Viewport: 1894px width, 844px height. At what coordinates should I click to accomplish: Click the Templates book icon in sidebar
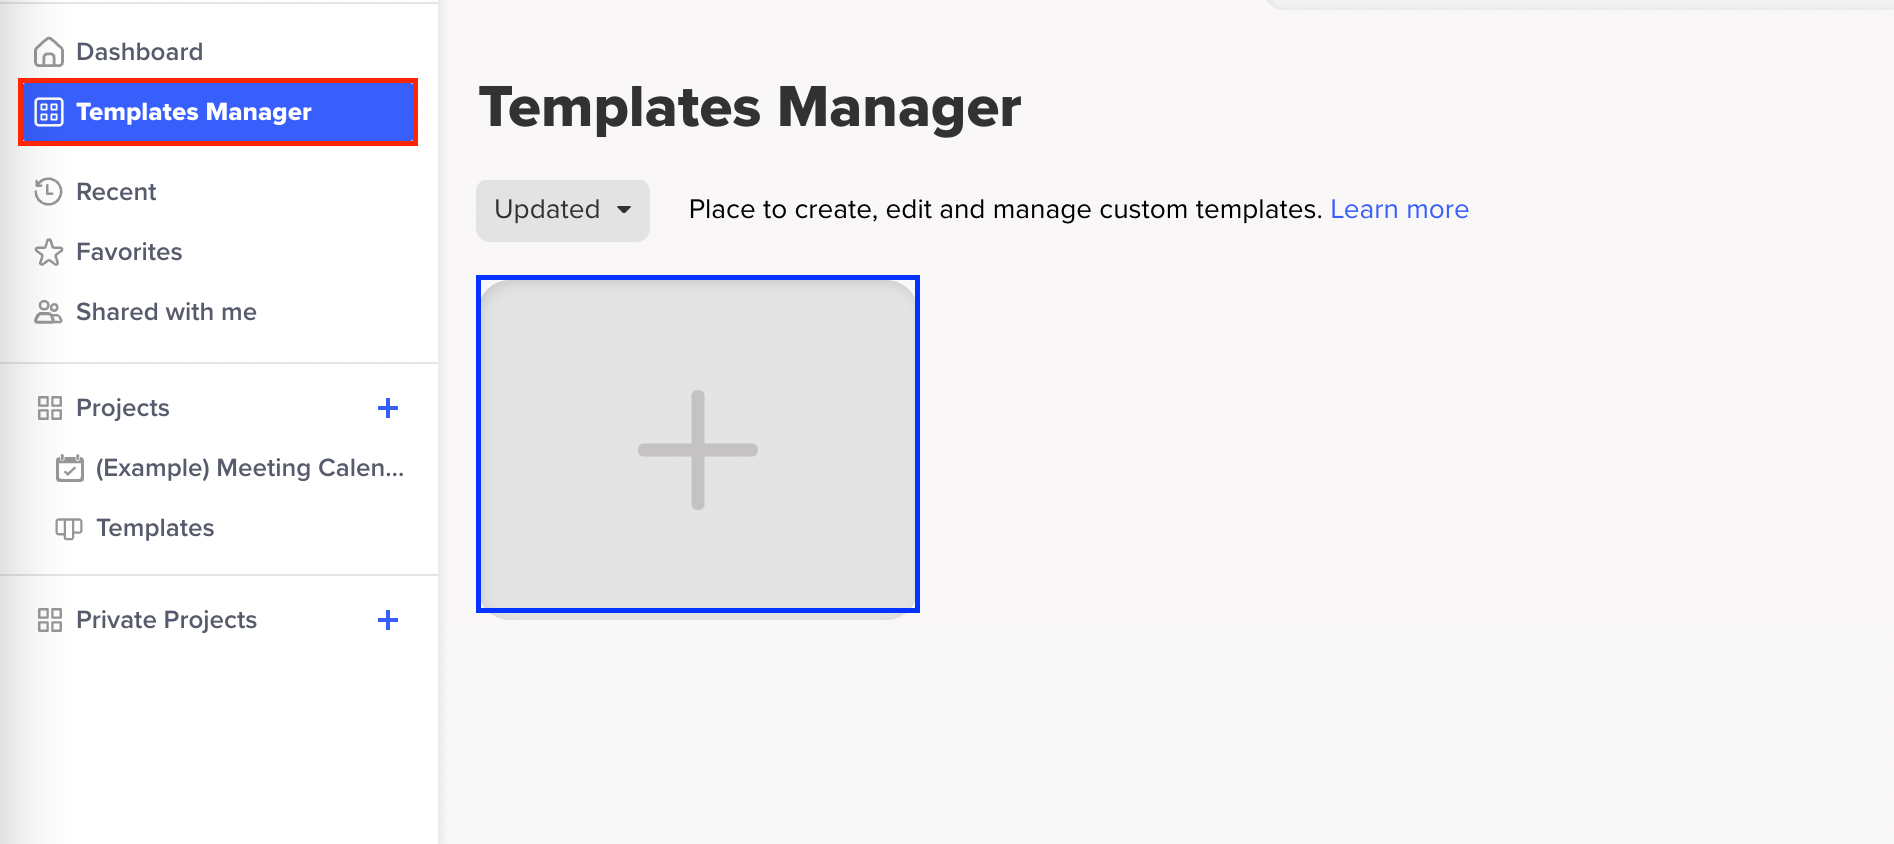[x=69, y=528]
